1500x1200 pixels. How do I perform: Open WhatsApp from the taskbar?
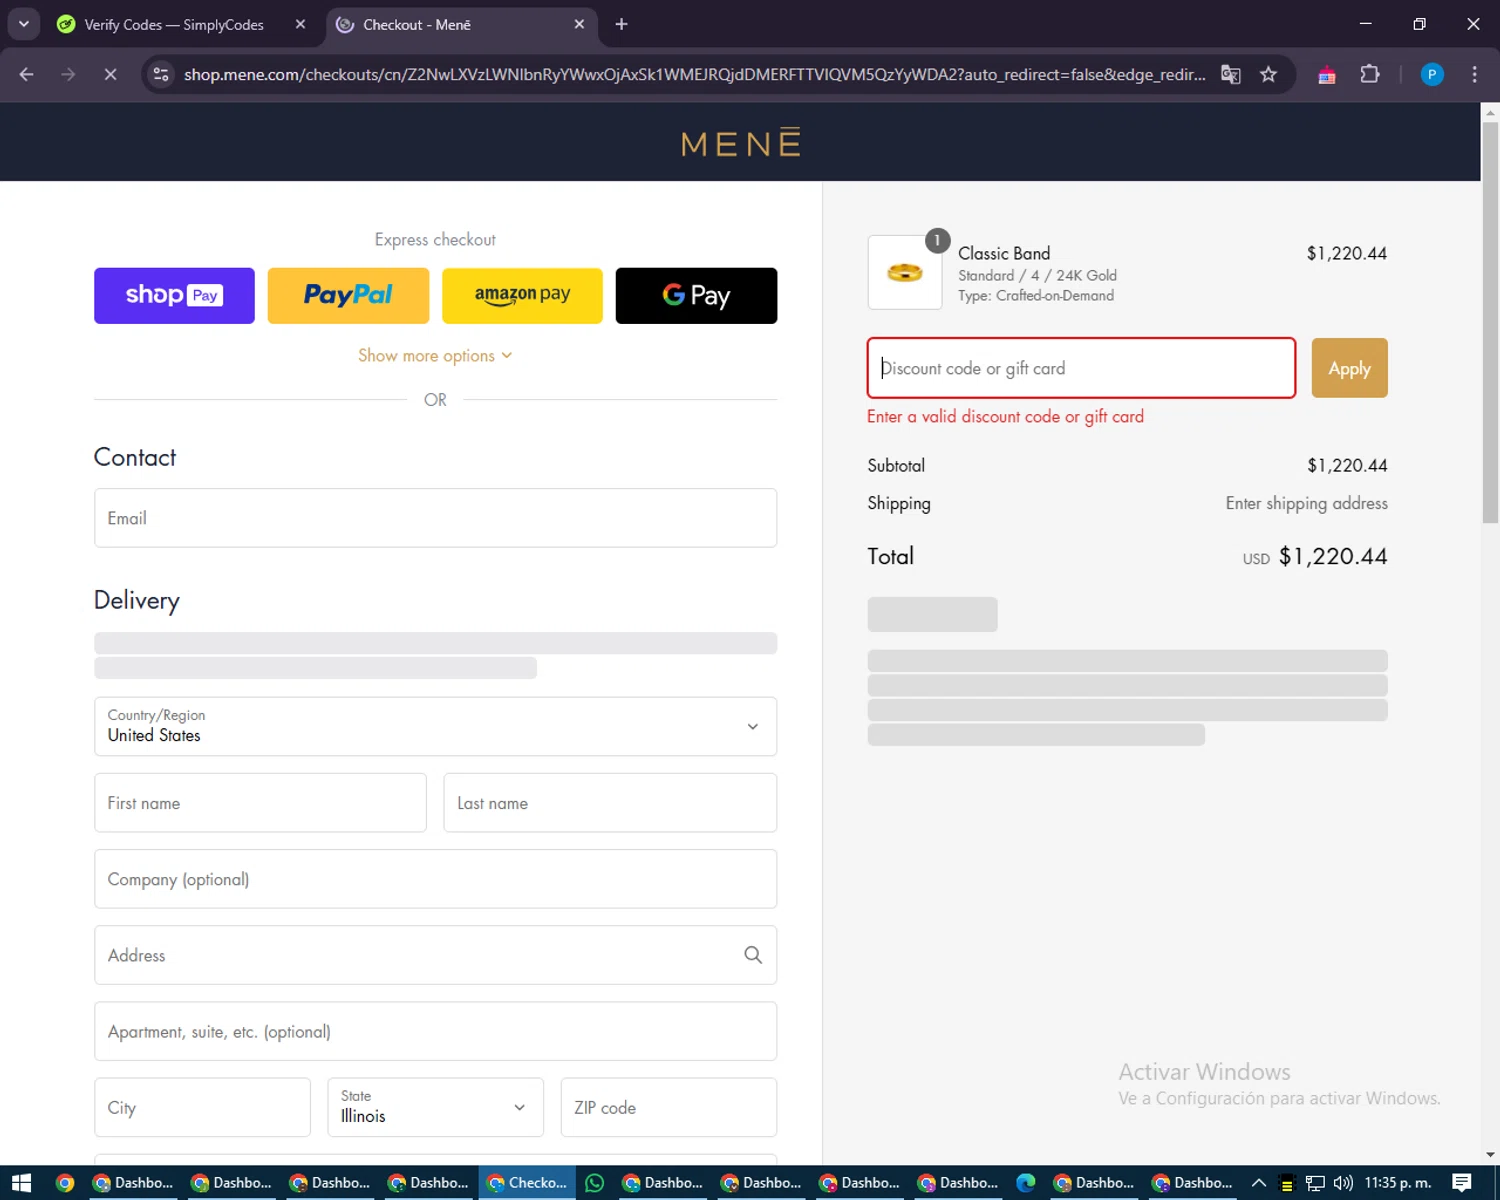coord(595,1183)
